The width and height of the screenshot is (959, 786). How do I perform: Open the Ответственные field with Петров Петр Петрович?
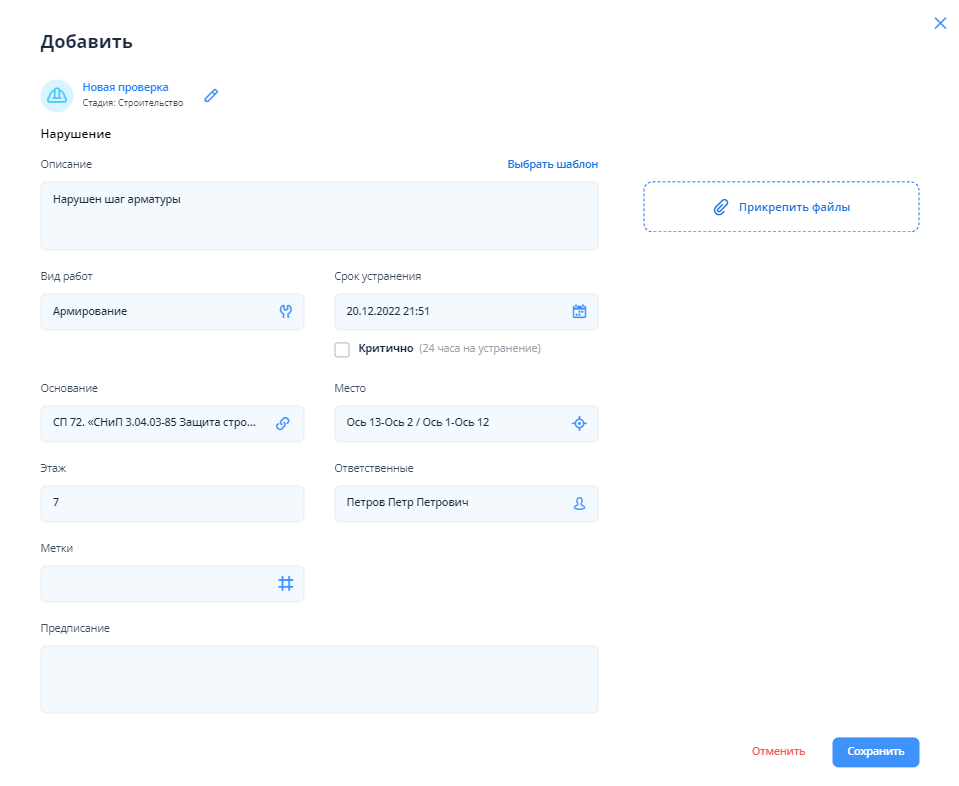tap(450, 503)
